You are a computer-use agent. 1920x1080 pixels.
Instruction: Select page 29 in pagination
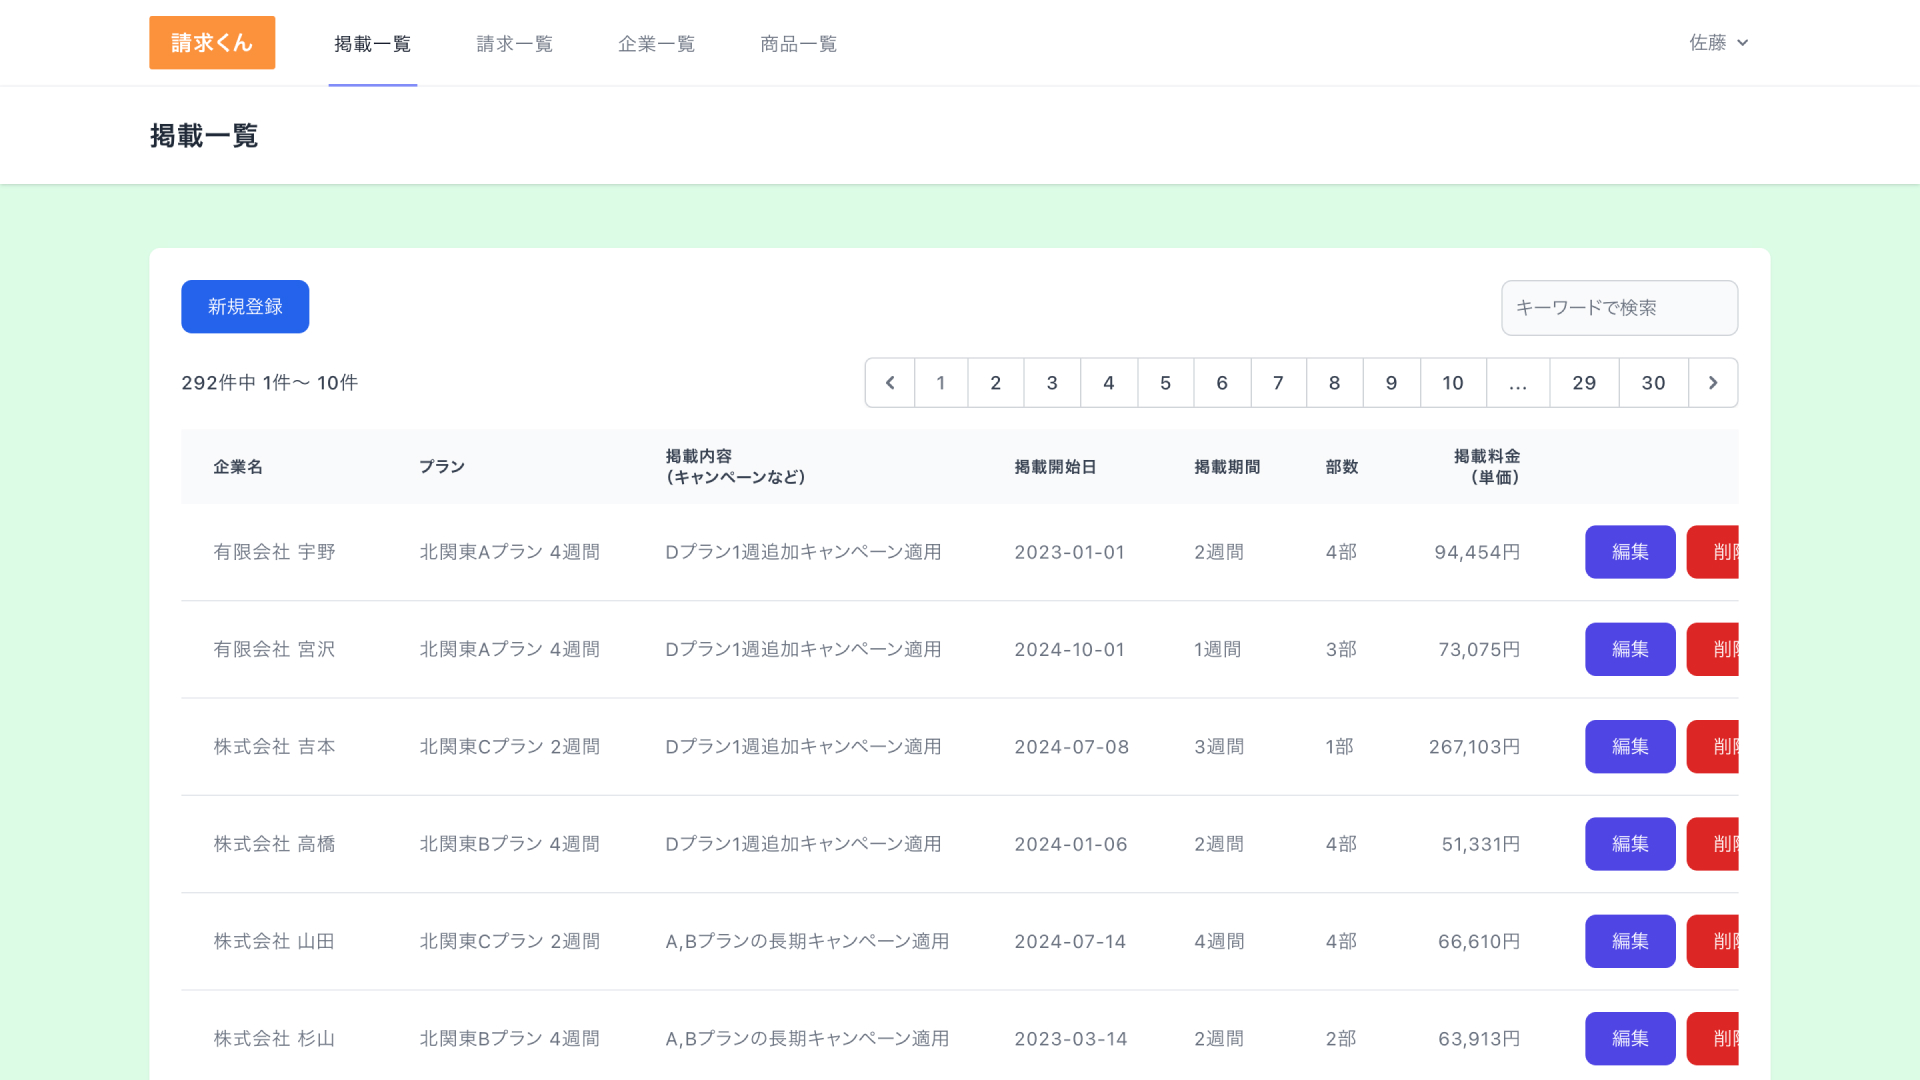[1584, 383]
